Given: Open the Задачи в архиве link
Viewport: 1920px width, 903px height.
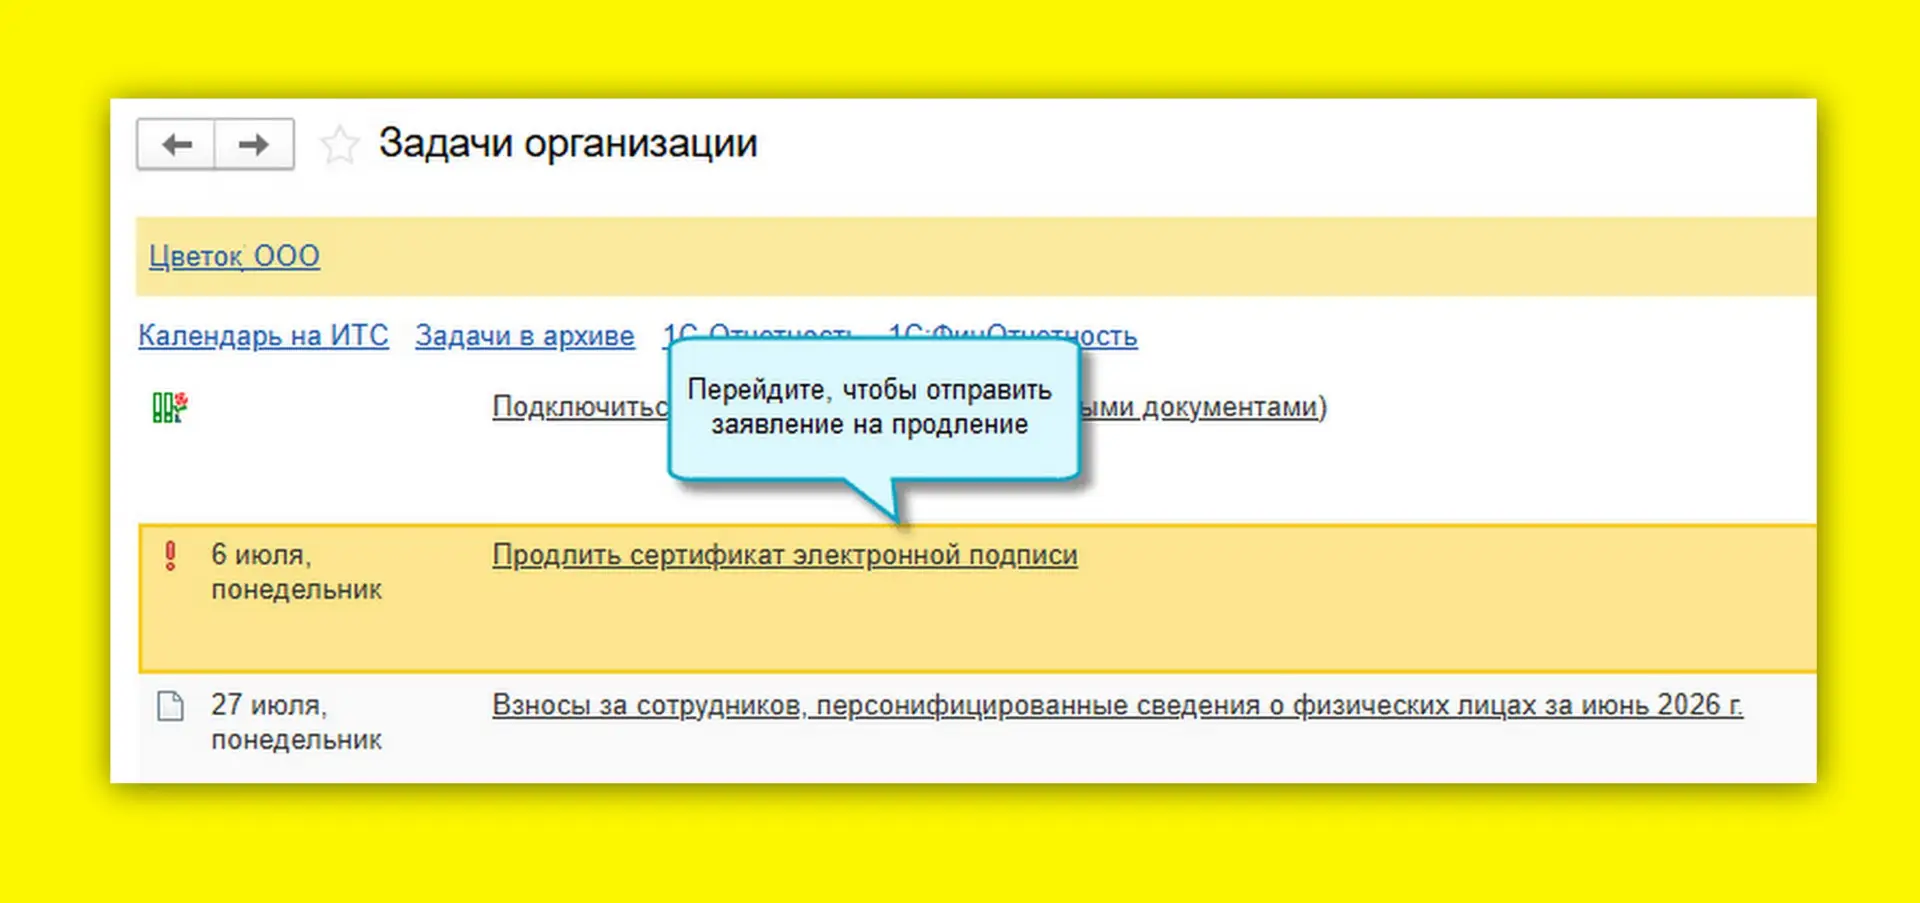Looking at the screenshot, I should [525, 335].
